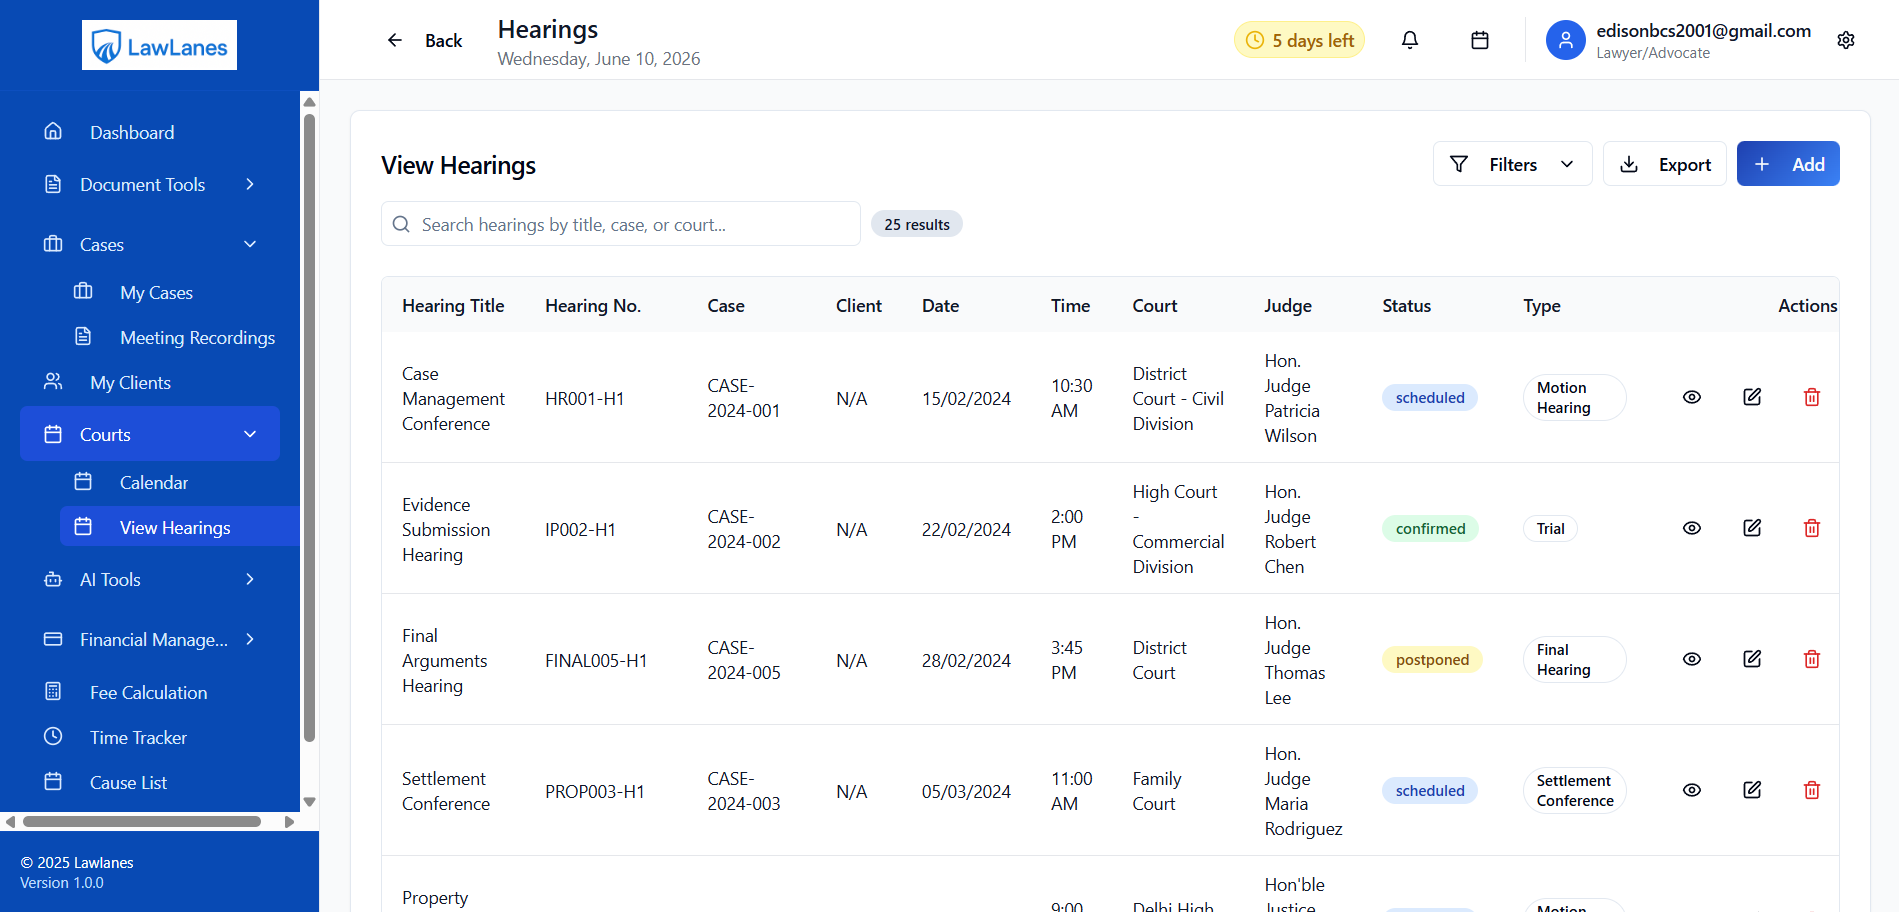1899x912 pixels.
Task: View the Final Arguments Hearing details
Action: [x=1692, y=659]
